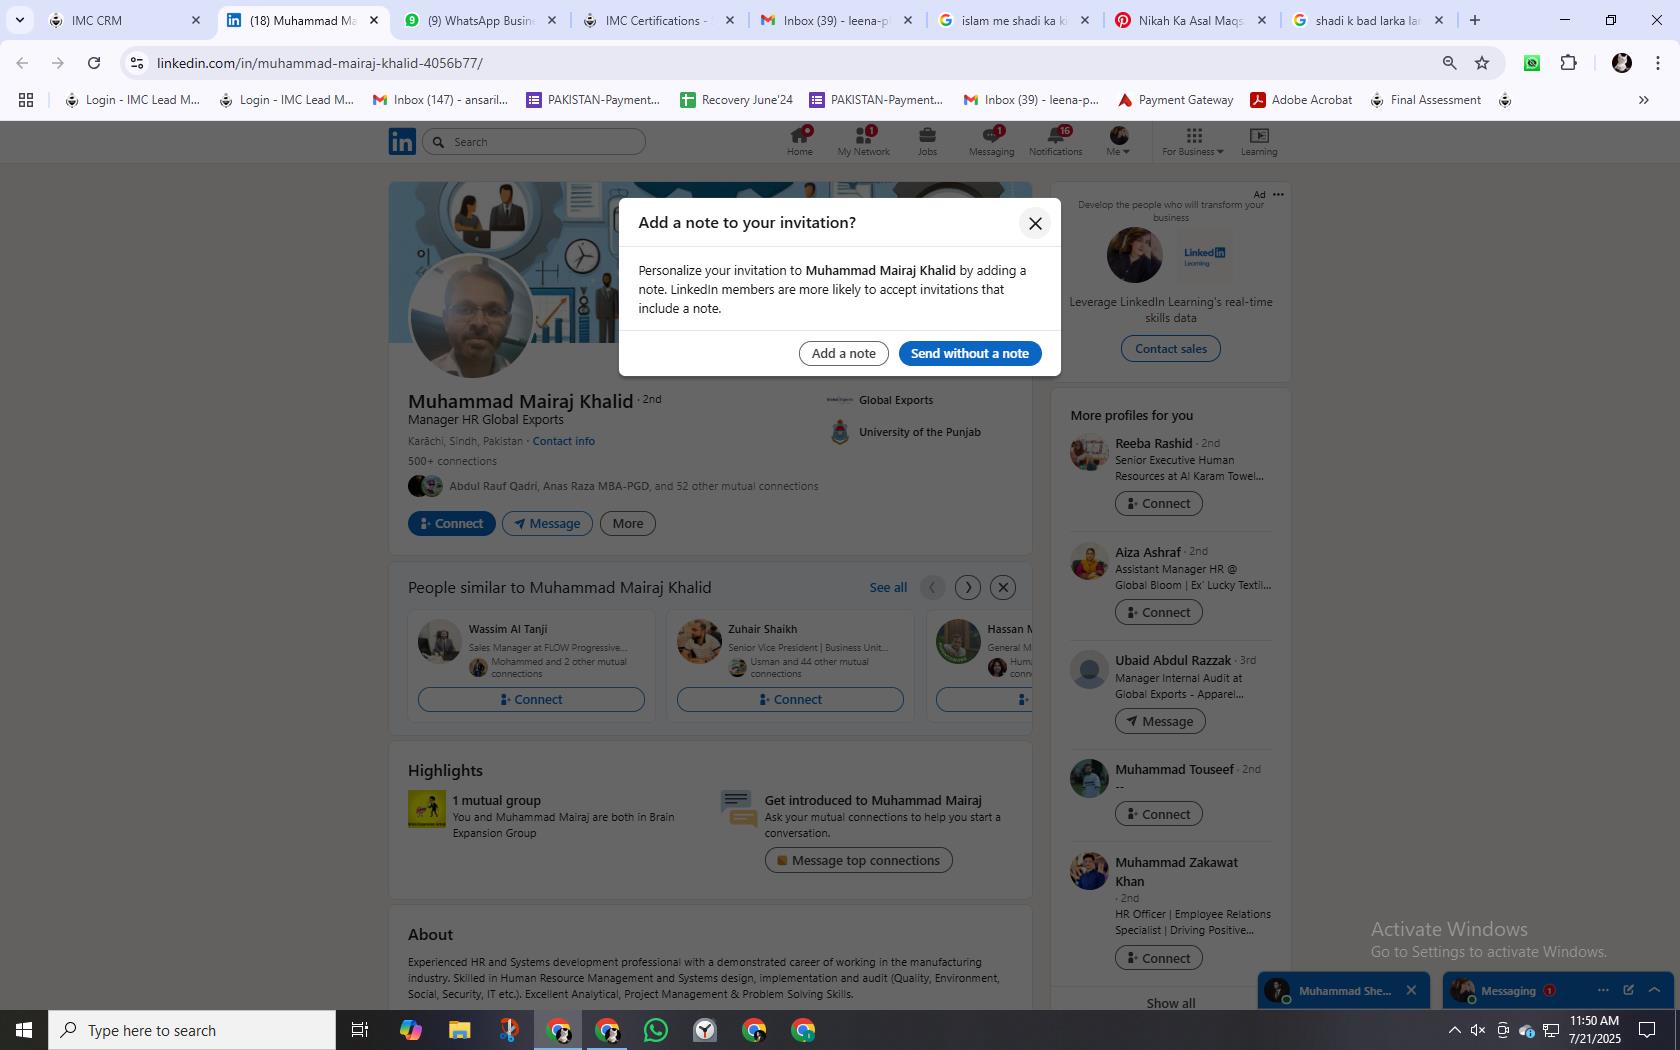Image resolution: width=1680 pixels, height=1050 pixels.
Task: Open messaging panel options dots
Action: point(1603,990)
